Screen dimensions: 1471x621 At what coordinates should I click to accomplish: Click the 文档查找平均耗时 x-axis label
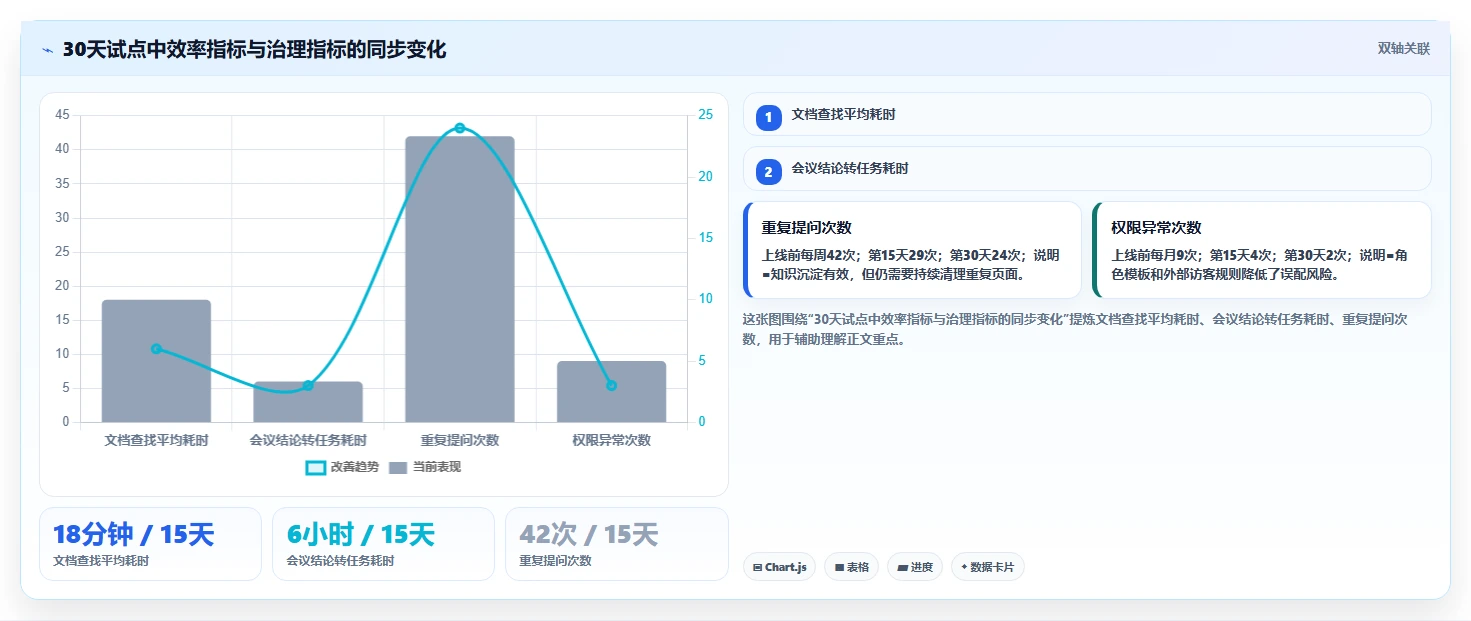156,440
